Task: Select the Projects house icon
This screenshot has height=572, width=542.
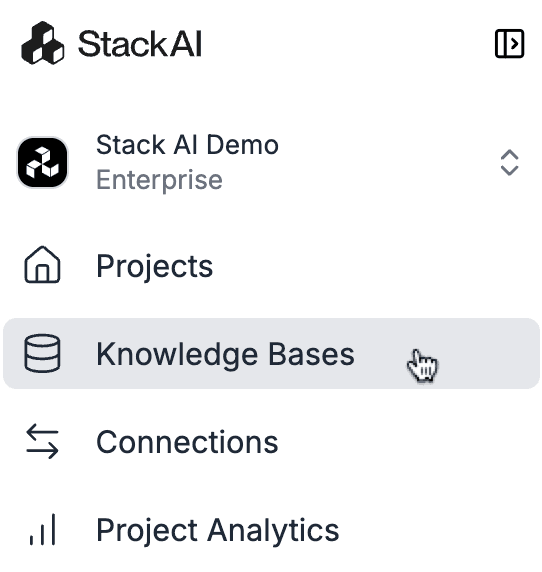Action: point(42,265)
